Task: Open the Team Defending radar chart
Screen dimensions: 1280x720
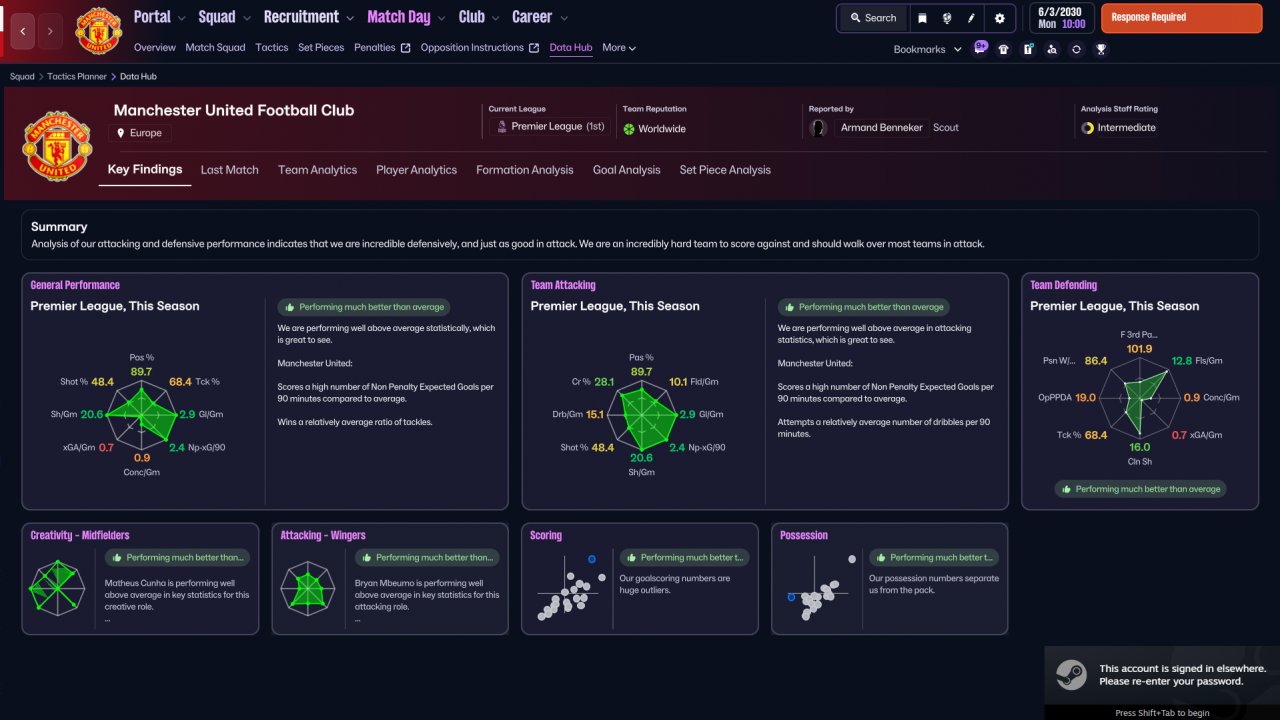Action: tap(1140, 398)
